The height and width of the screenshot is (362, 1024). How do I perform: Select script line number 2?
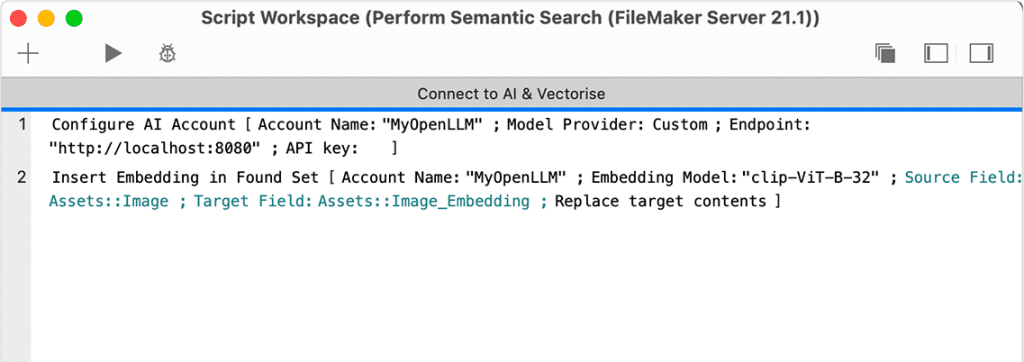pyautogui.click(x=22, y=177)
